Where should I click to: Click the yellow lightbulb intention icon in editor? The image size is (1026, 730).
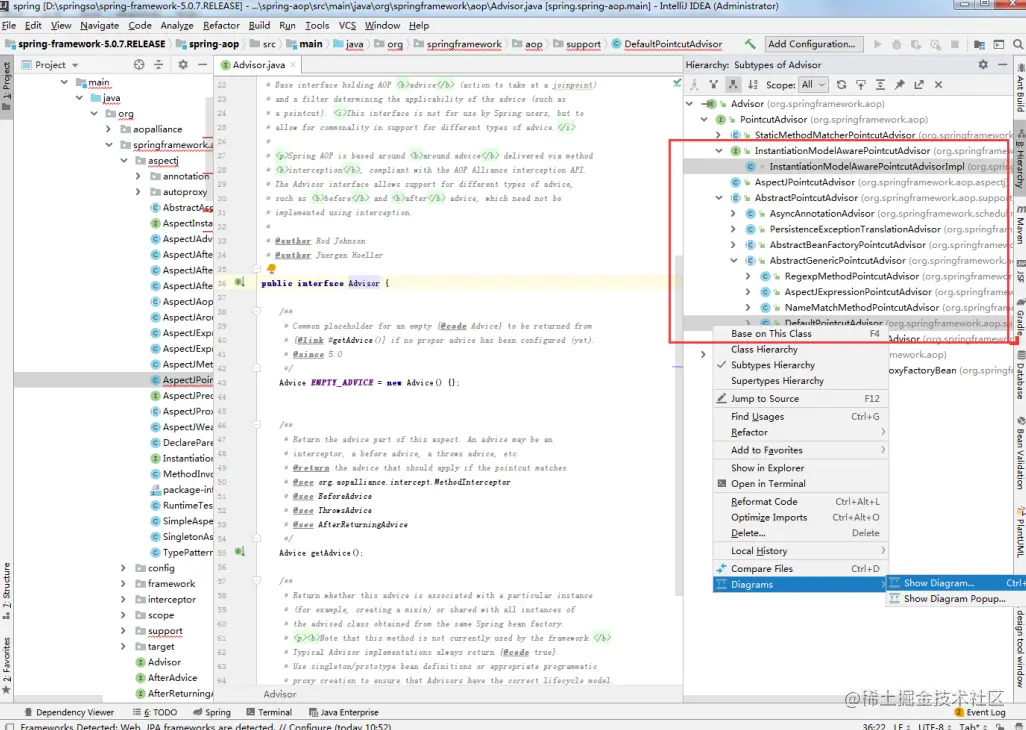pyautogui.click(x=271, y=269)
